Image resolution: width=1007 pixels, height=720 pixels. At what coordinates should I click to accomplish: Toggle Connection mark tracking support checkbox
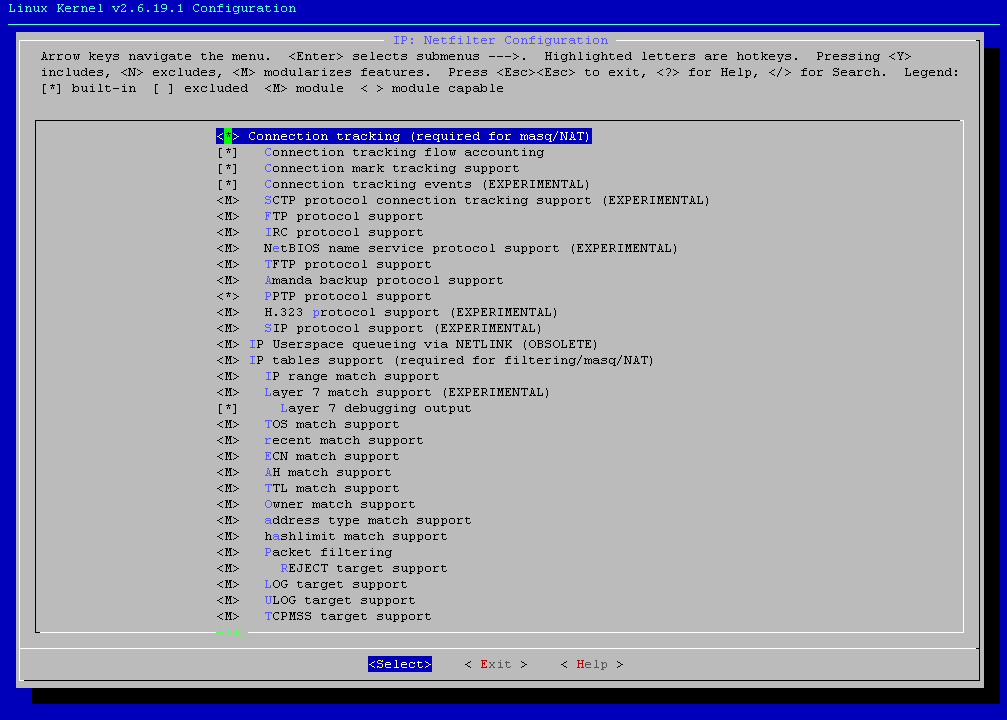tap(227, 168)
